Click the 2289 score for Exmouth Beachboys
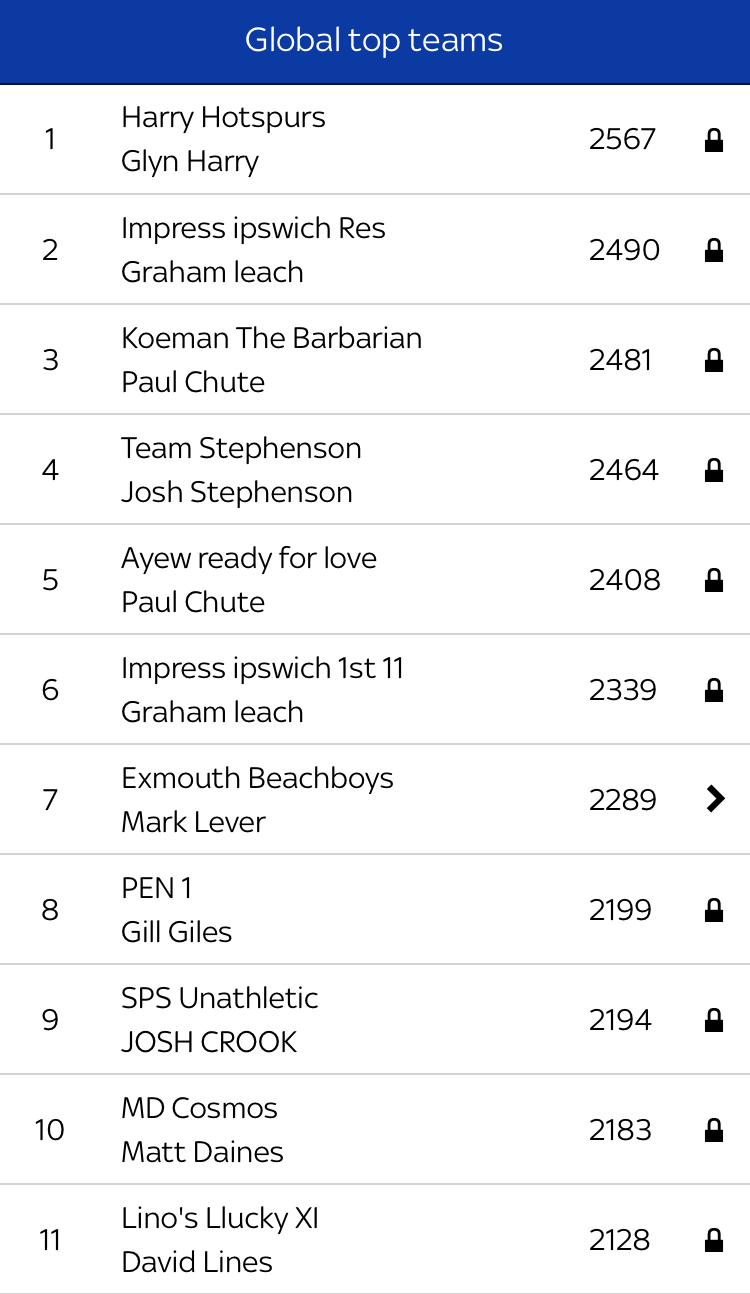This screenshot has height=1294, width=750. tap(622, 800)
